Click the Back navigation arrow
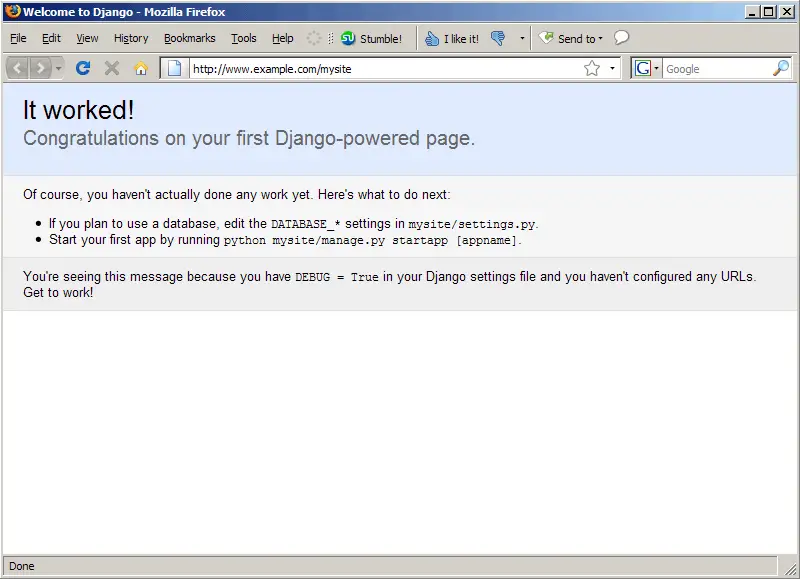 [x=17, y=68]
